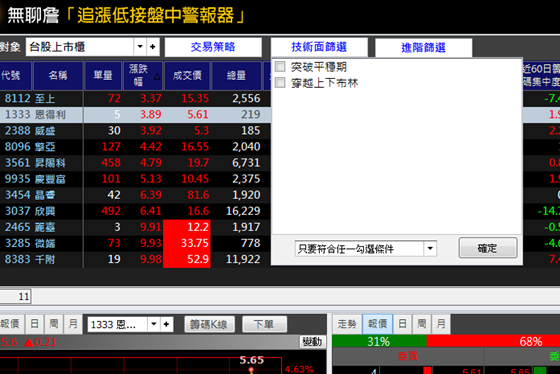Viewport: 560px width, 374px height.
Task: Open the 技術面篩選 tab
Action: 319,47
